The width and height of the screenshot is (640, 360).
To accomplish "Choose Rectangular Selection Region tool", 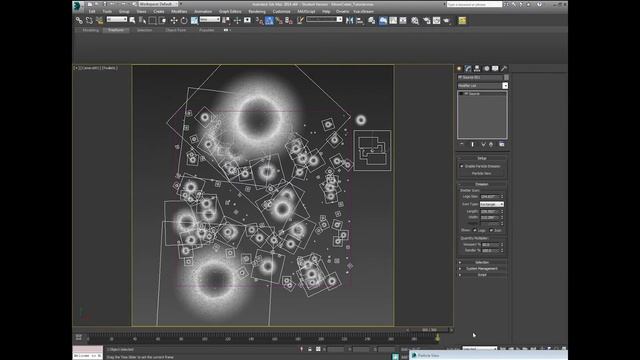I will 152,20.
